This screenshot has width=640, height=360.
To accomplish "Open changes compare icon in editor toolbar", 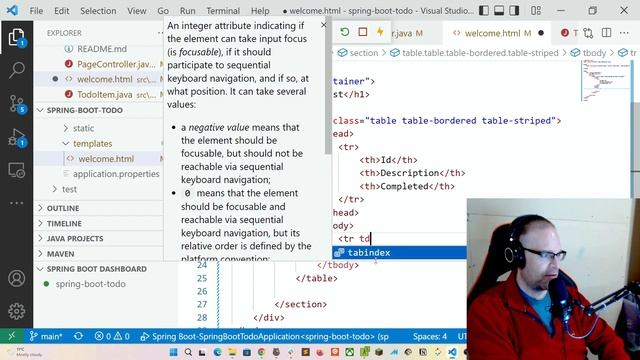I will point(588,33).
